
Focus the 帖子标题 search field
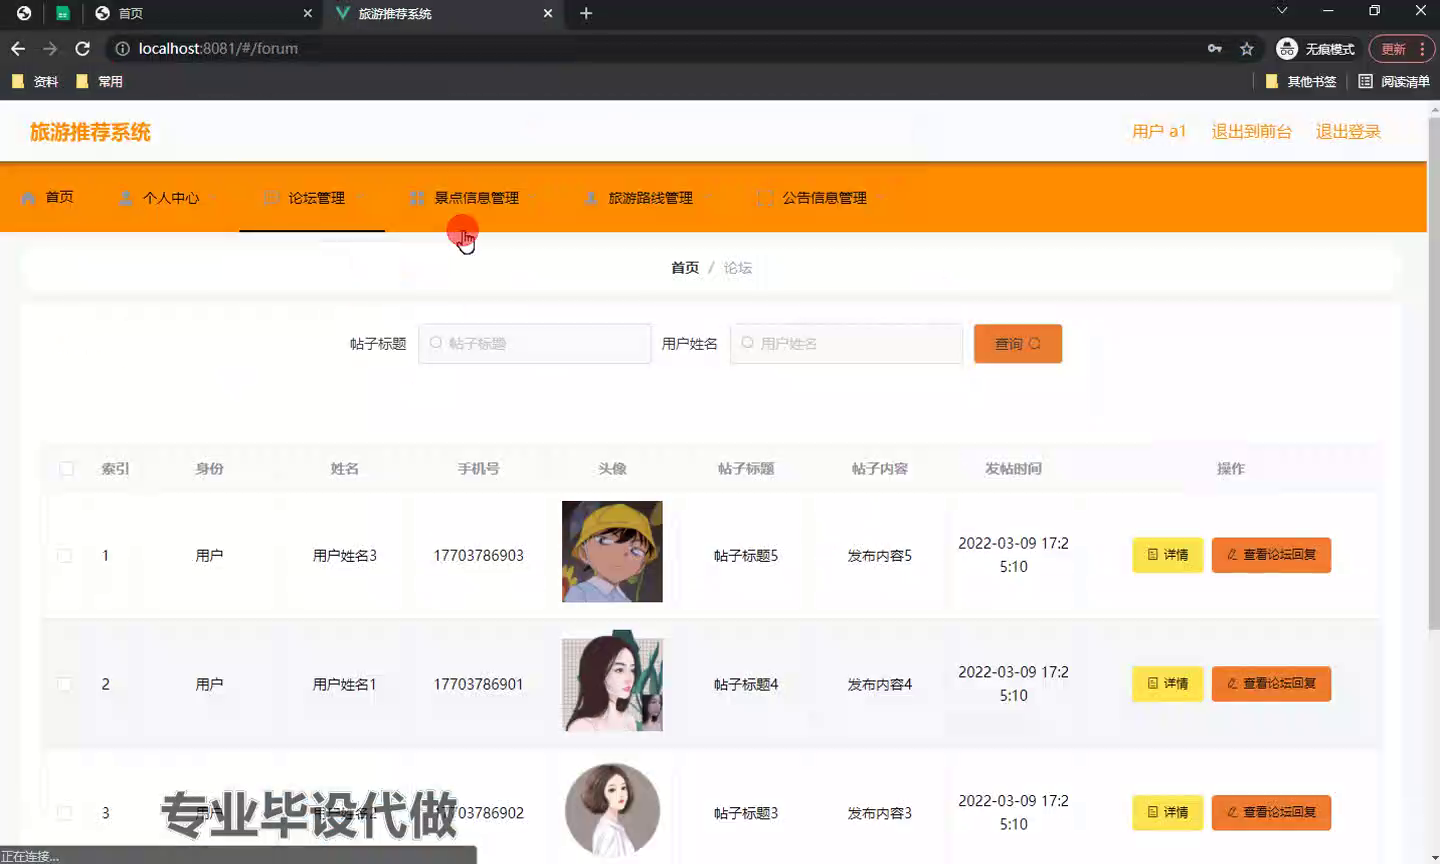(535, 343)
